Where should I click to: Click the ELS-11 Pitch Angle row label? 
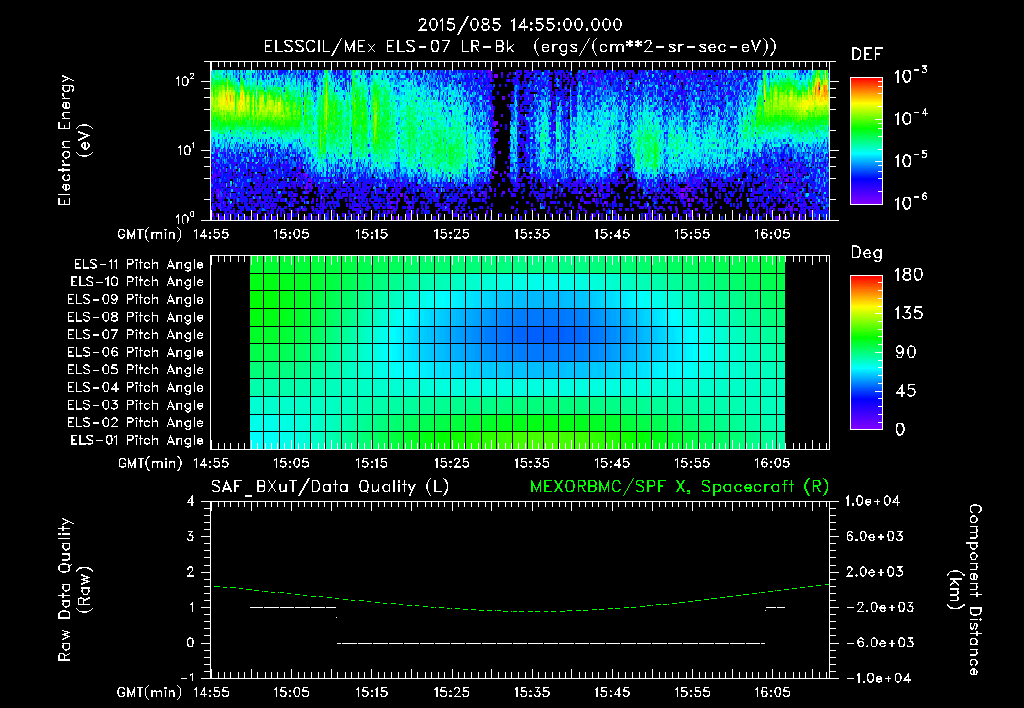coord(138,265)
